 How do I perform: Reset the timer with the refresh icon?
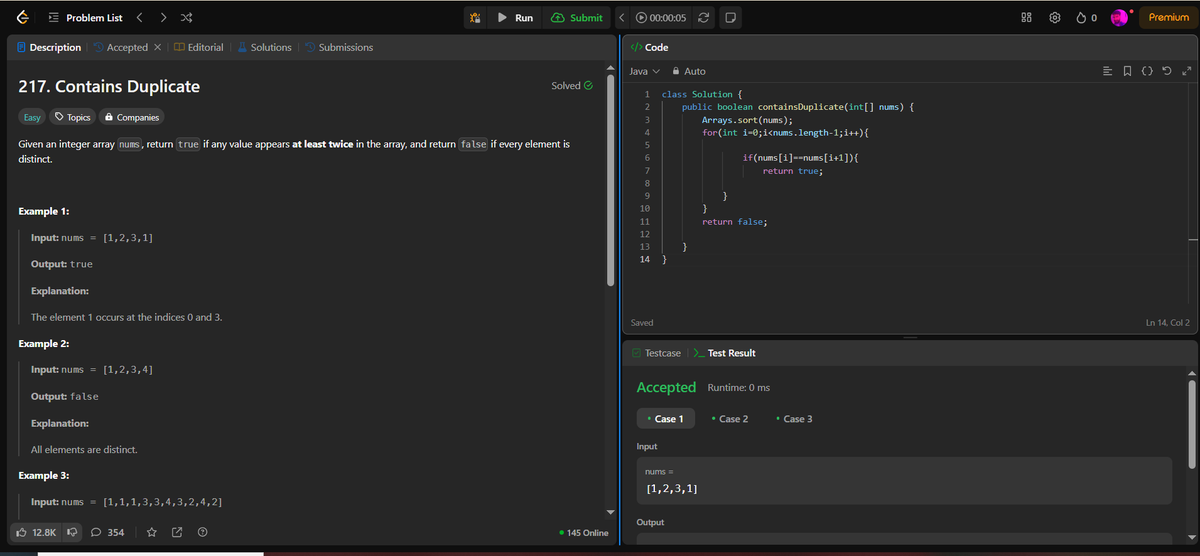[705, 18]
